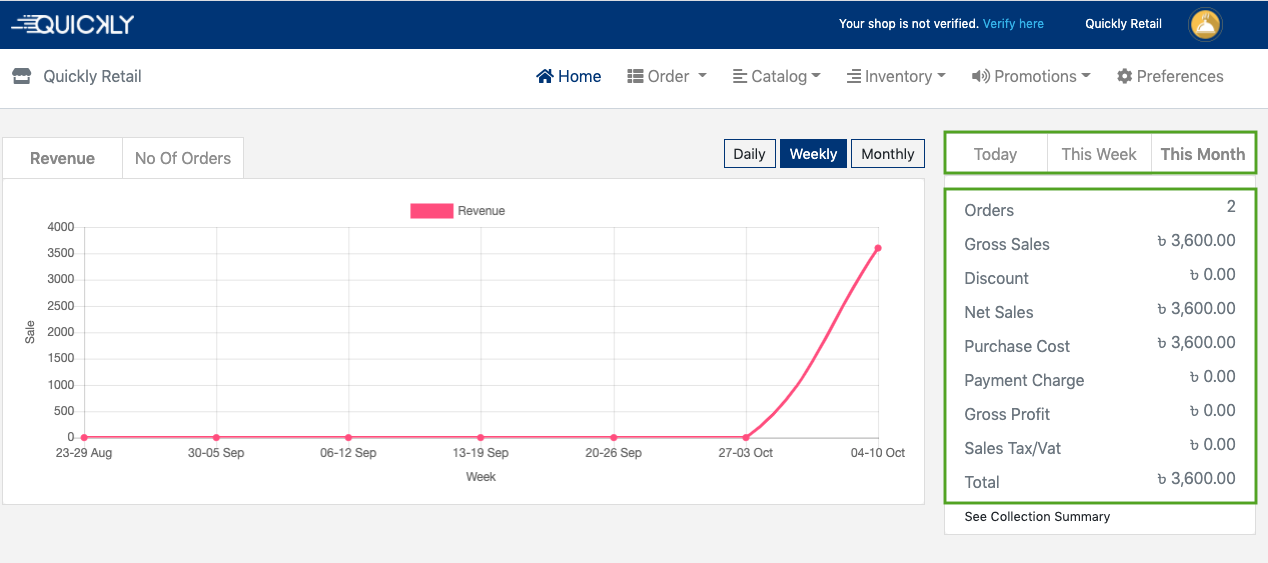This screenshot has width=1268, height=563.
Task: Click the Order grid icon
Action: [x=635, y=76]
